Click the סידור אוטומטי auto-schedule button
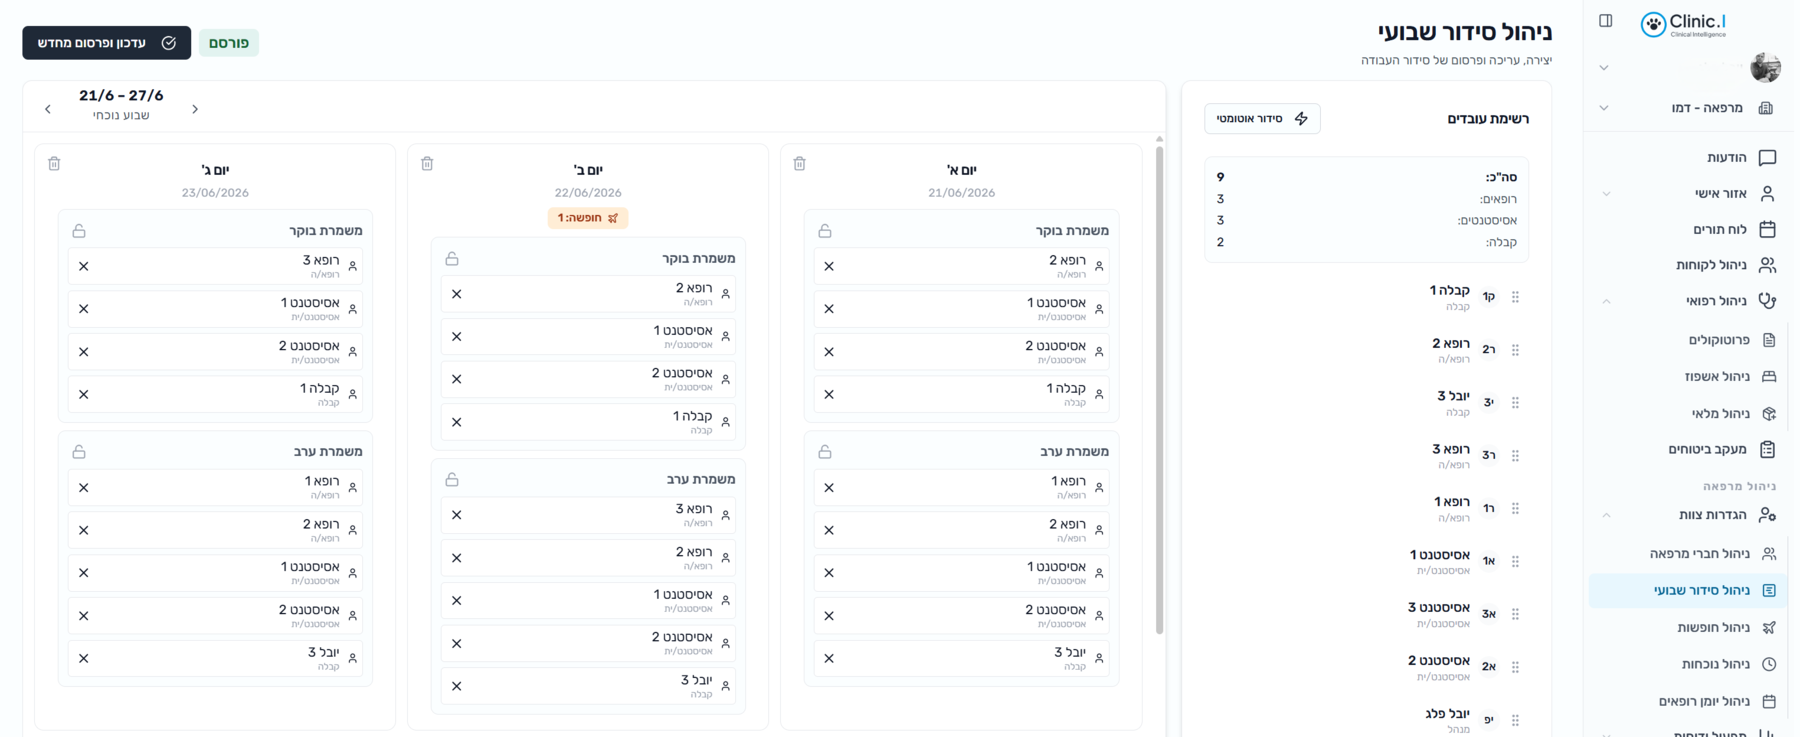 pos(1262,119)
